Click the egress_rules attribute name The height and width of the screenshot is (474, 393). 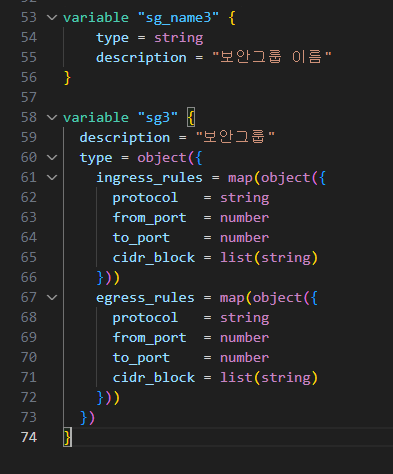145,298
